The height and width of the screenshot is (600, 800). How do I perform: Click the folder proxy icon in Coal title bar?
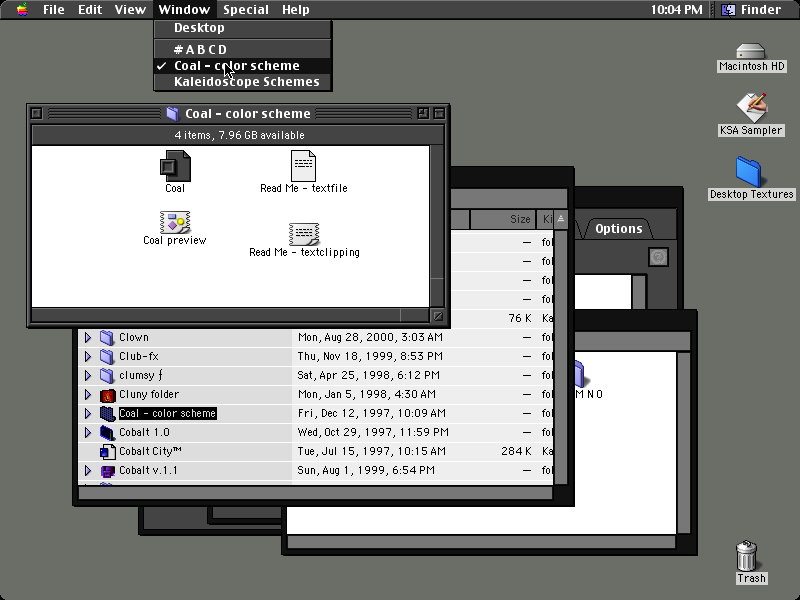tap(172, 113)
